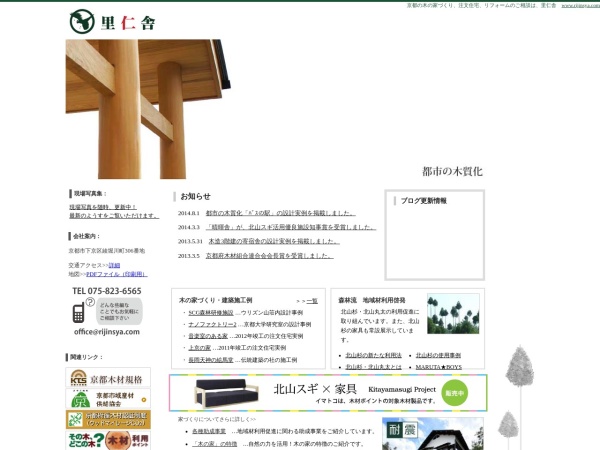Open the ナノファクトリー2 project link
The width and height of the screenshot is (600, 450).
click(x=212, y=324)
